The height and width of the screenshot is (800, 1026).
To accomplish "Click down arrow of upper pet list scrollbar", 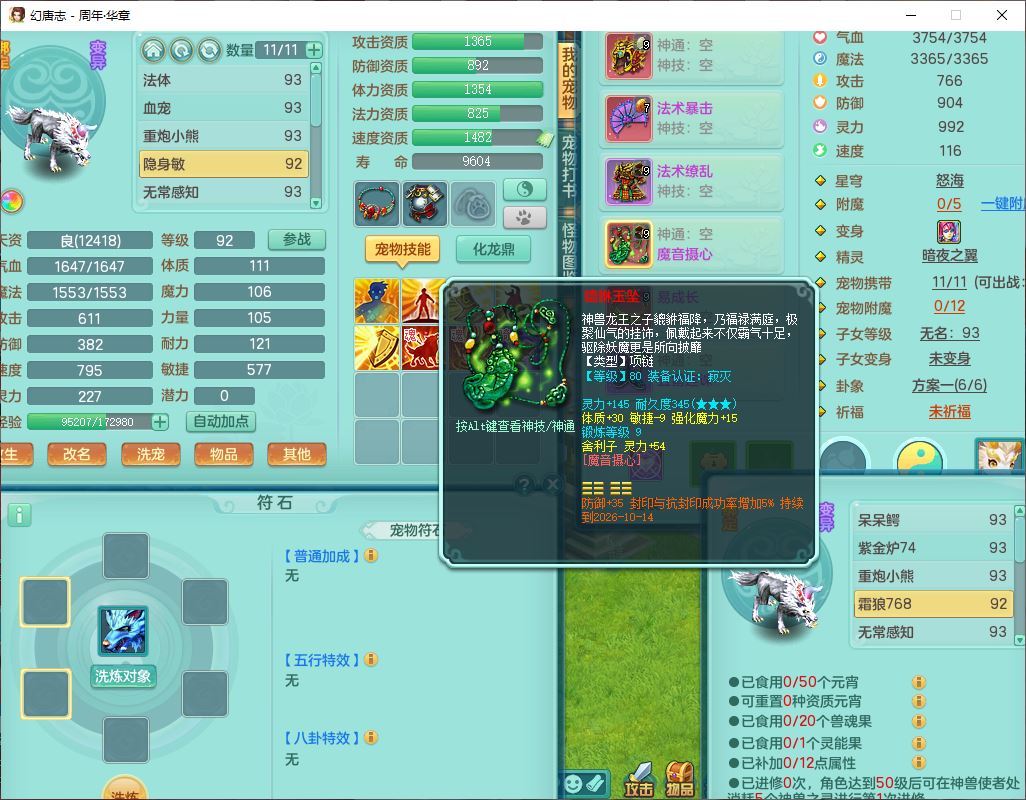I will tap(316, 203).
